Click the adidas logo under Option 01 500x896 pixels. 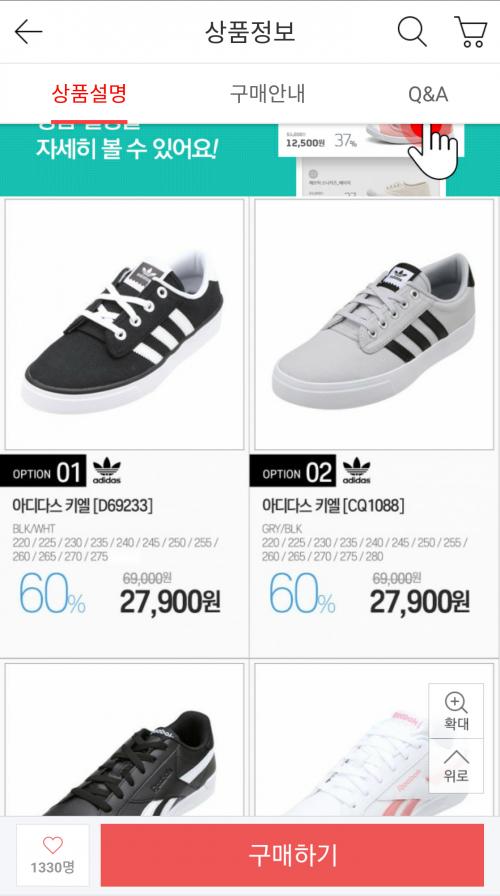tap(107, 470)
